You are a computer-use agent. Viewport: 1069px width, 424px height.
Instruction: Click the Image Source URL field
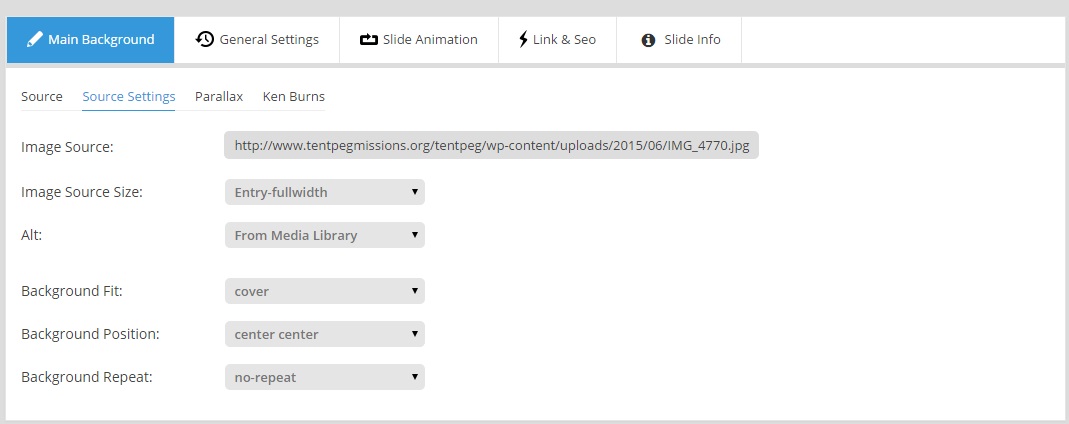pos(491,145)
